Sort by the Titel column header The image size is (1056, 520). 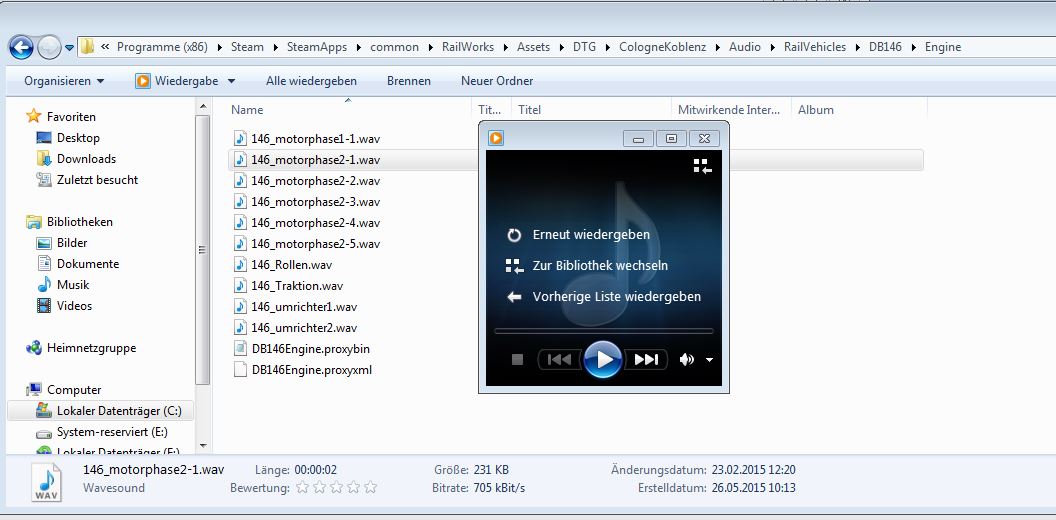(x=591, y=110)
